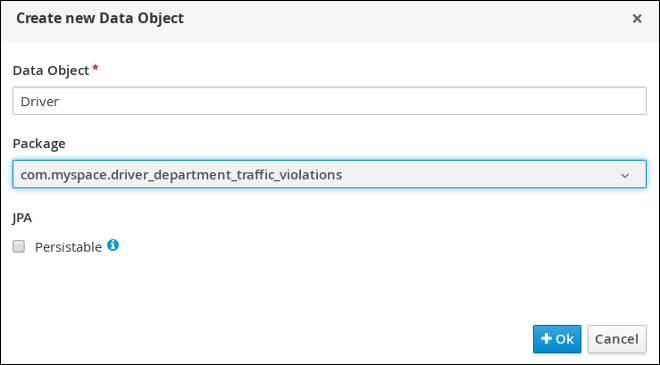Focus the Data Object name field
660x365 pixels.
tap(330, 101)
